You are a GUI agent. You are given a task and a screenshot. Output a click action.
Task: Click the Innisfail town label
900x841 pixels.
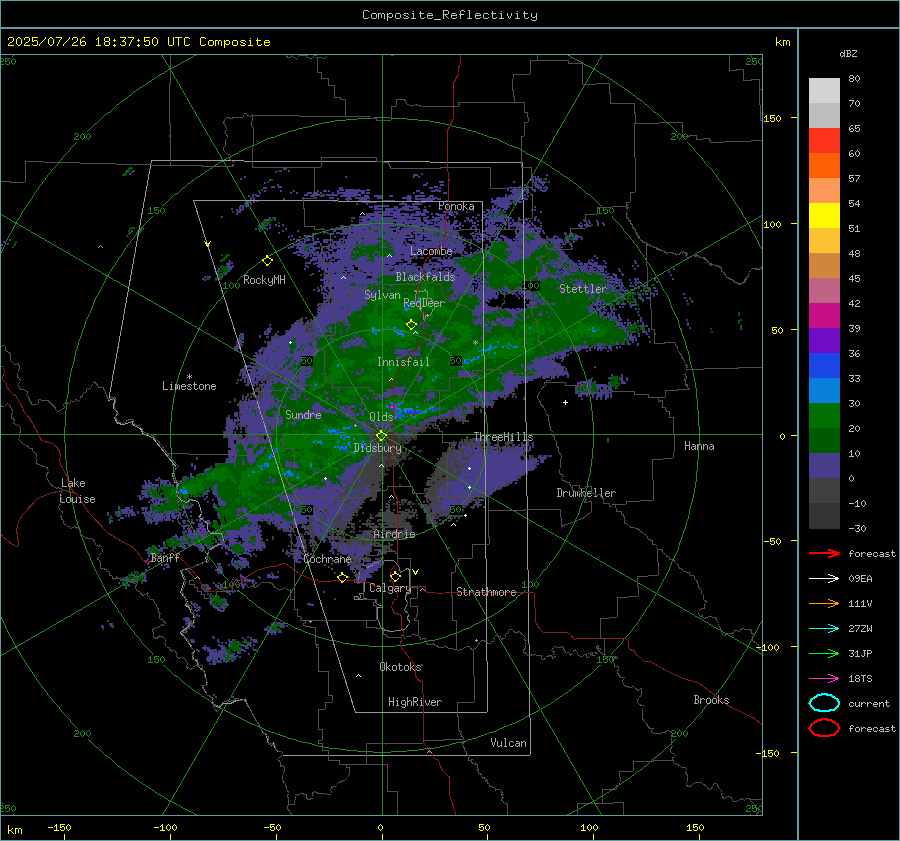click(403, 362)
